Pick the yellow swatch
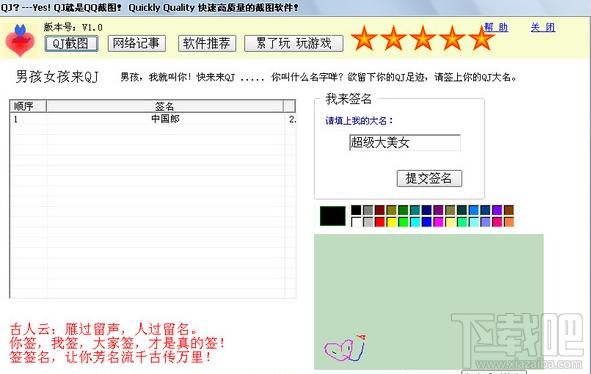 point(391,222)
